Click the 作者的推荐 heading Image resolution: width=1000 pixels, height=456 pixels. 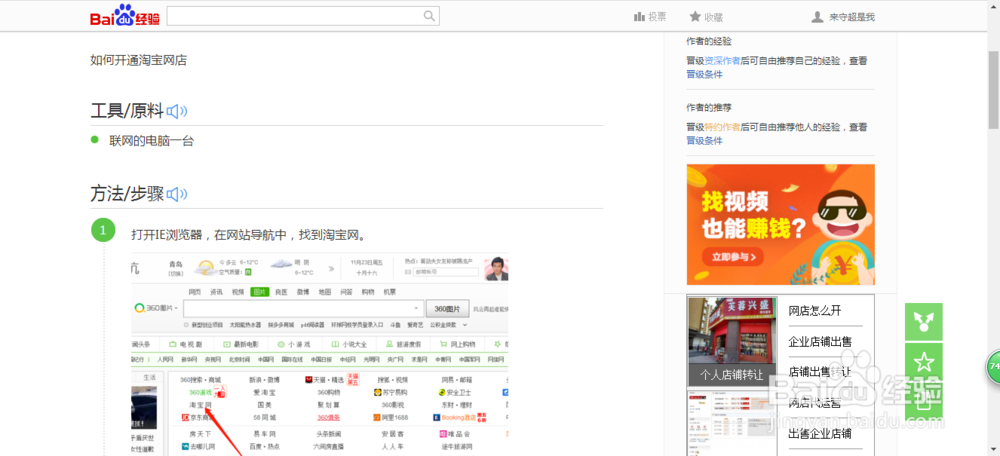click(x=709, y=108)
